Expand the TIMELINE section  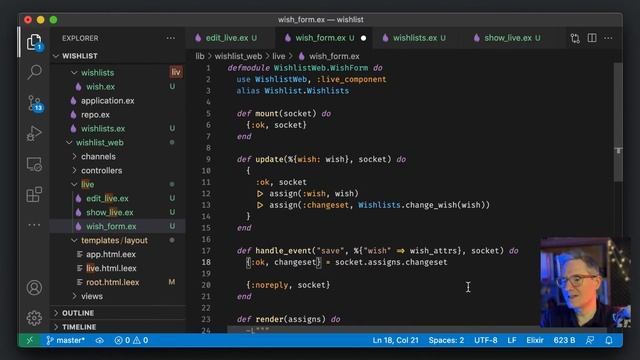[118, 327]
